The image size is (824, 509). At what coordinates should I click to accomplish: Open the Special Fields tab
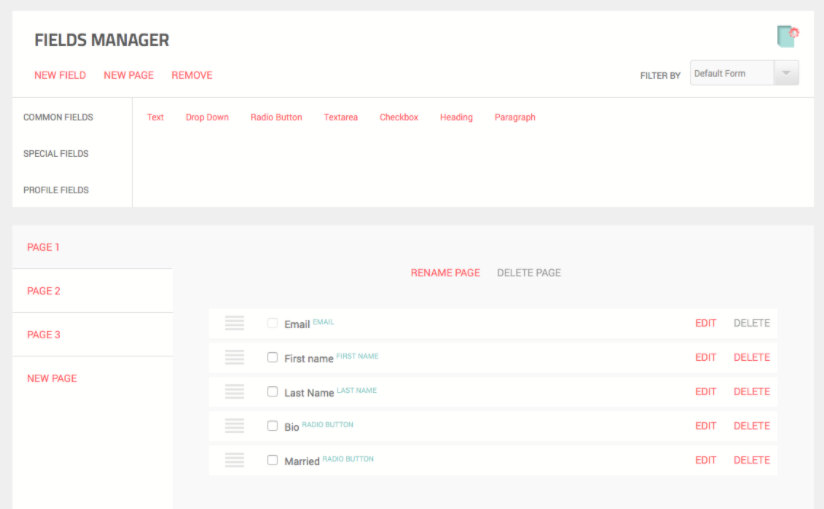[x=56, y=153]
